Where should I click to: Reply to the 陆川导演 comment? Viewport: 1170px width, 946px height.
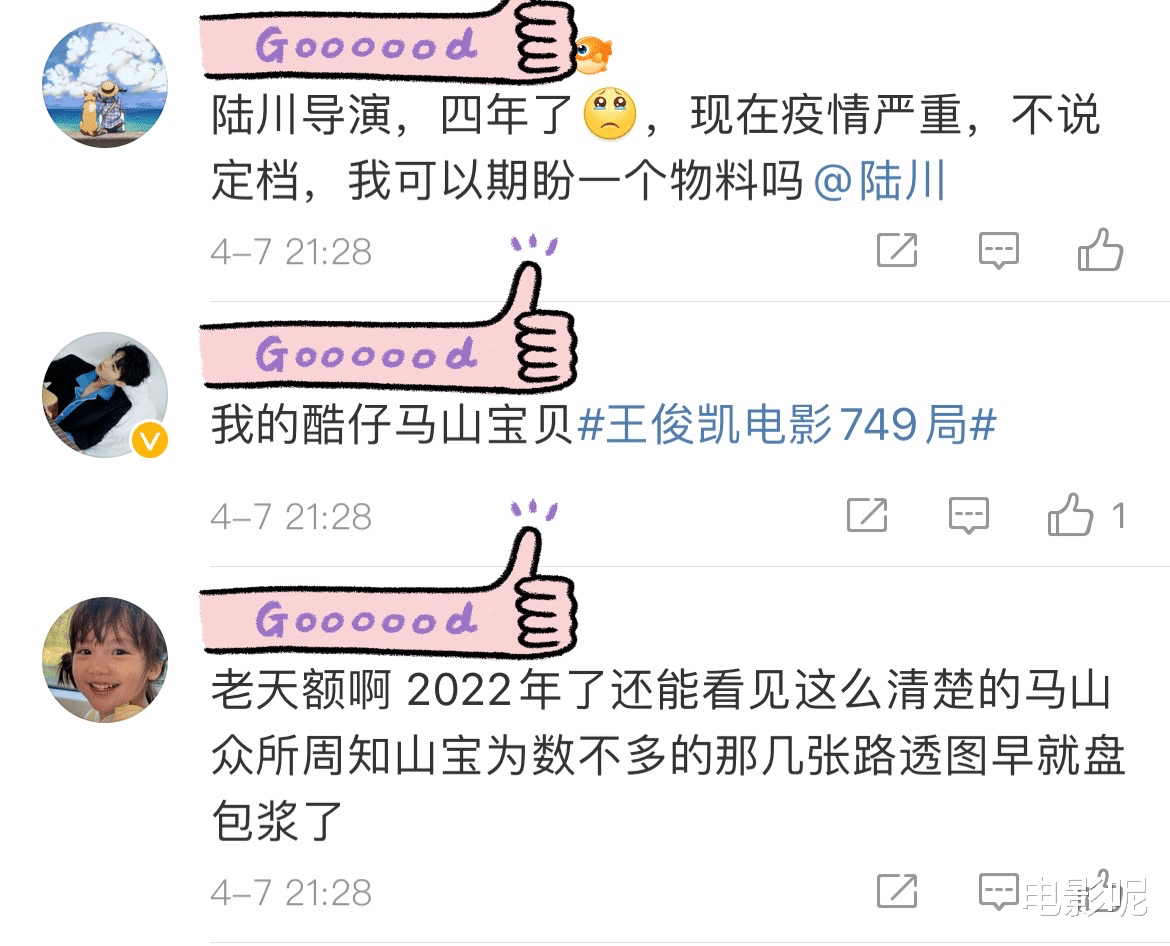[x=998, y=251]
